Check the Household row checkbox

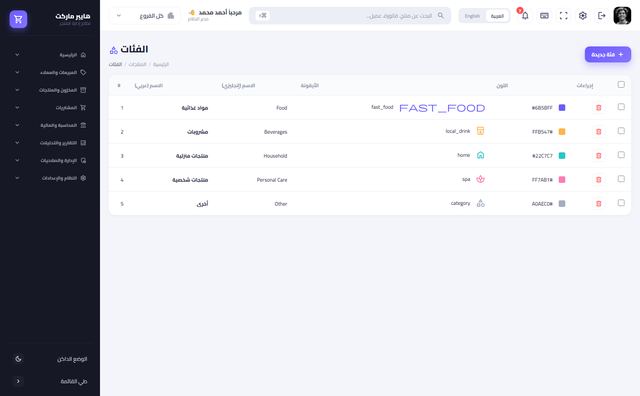621,155
